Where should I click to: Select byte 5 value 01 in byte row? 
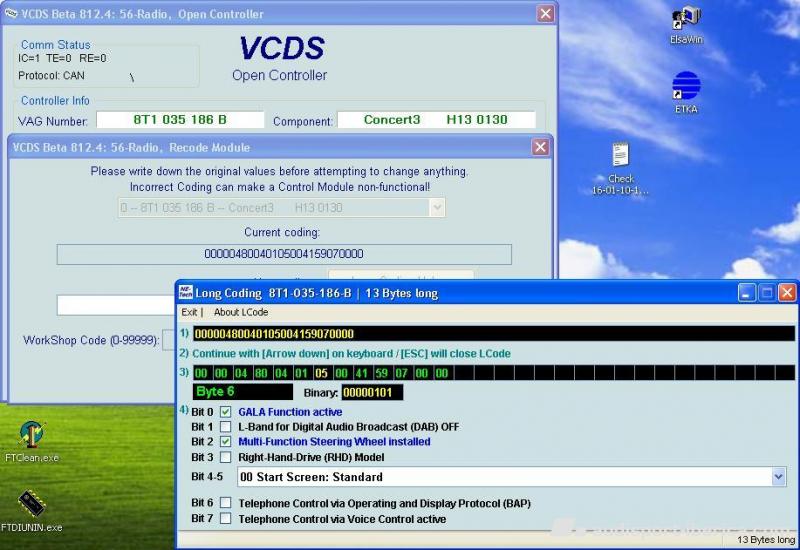[x=301, y=373]
